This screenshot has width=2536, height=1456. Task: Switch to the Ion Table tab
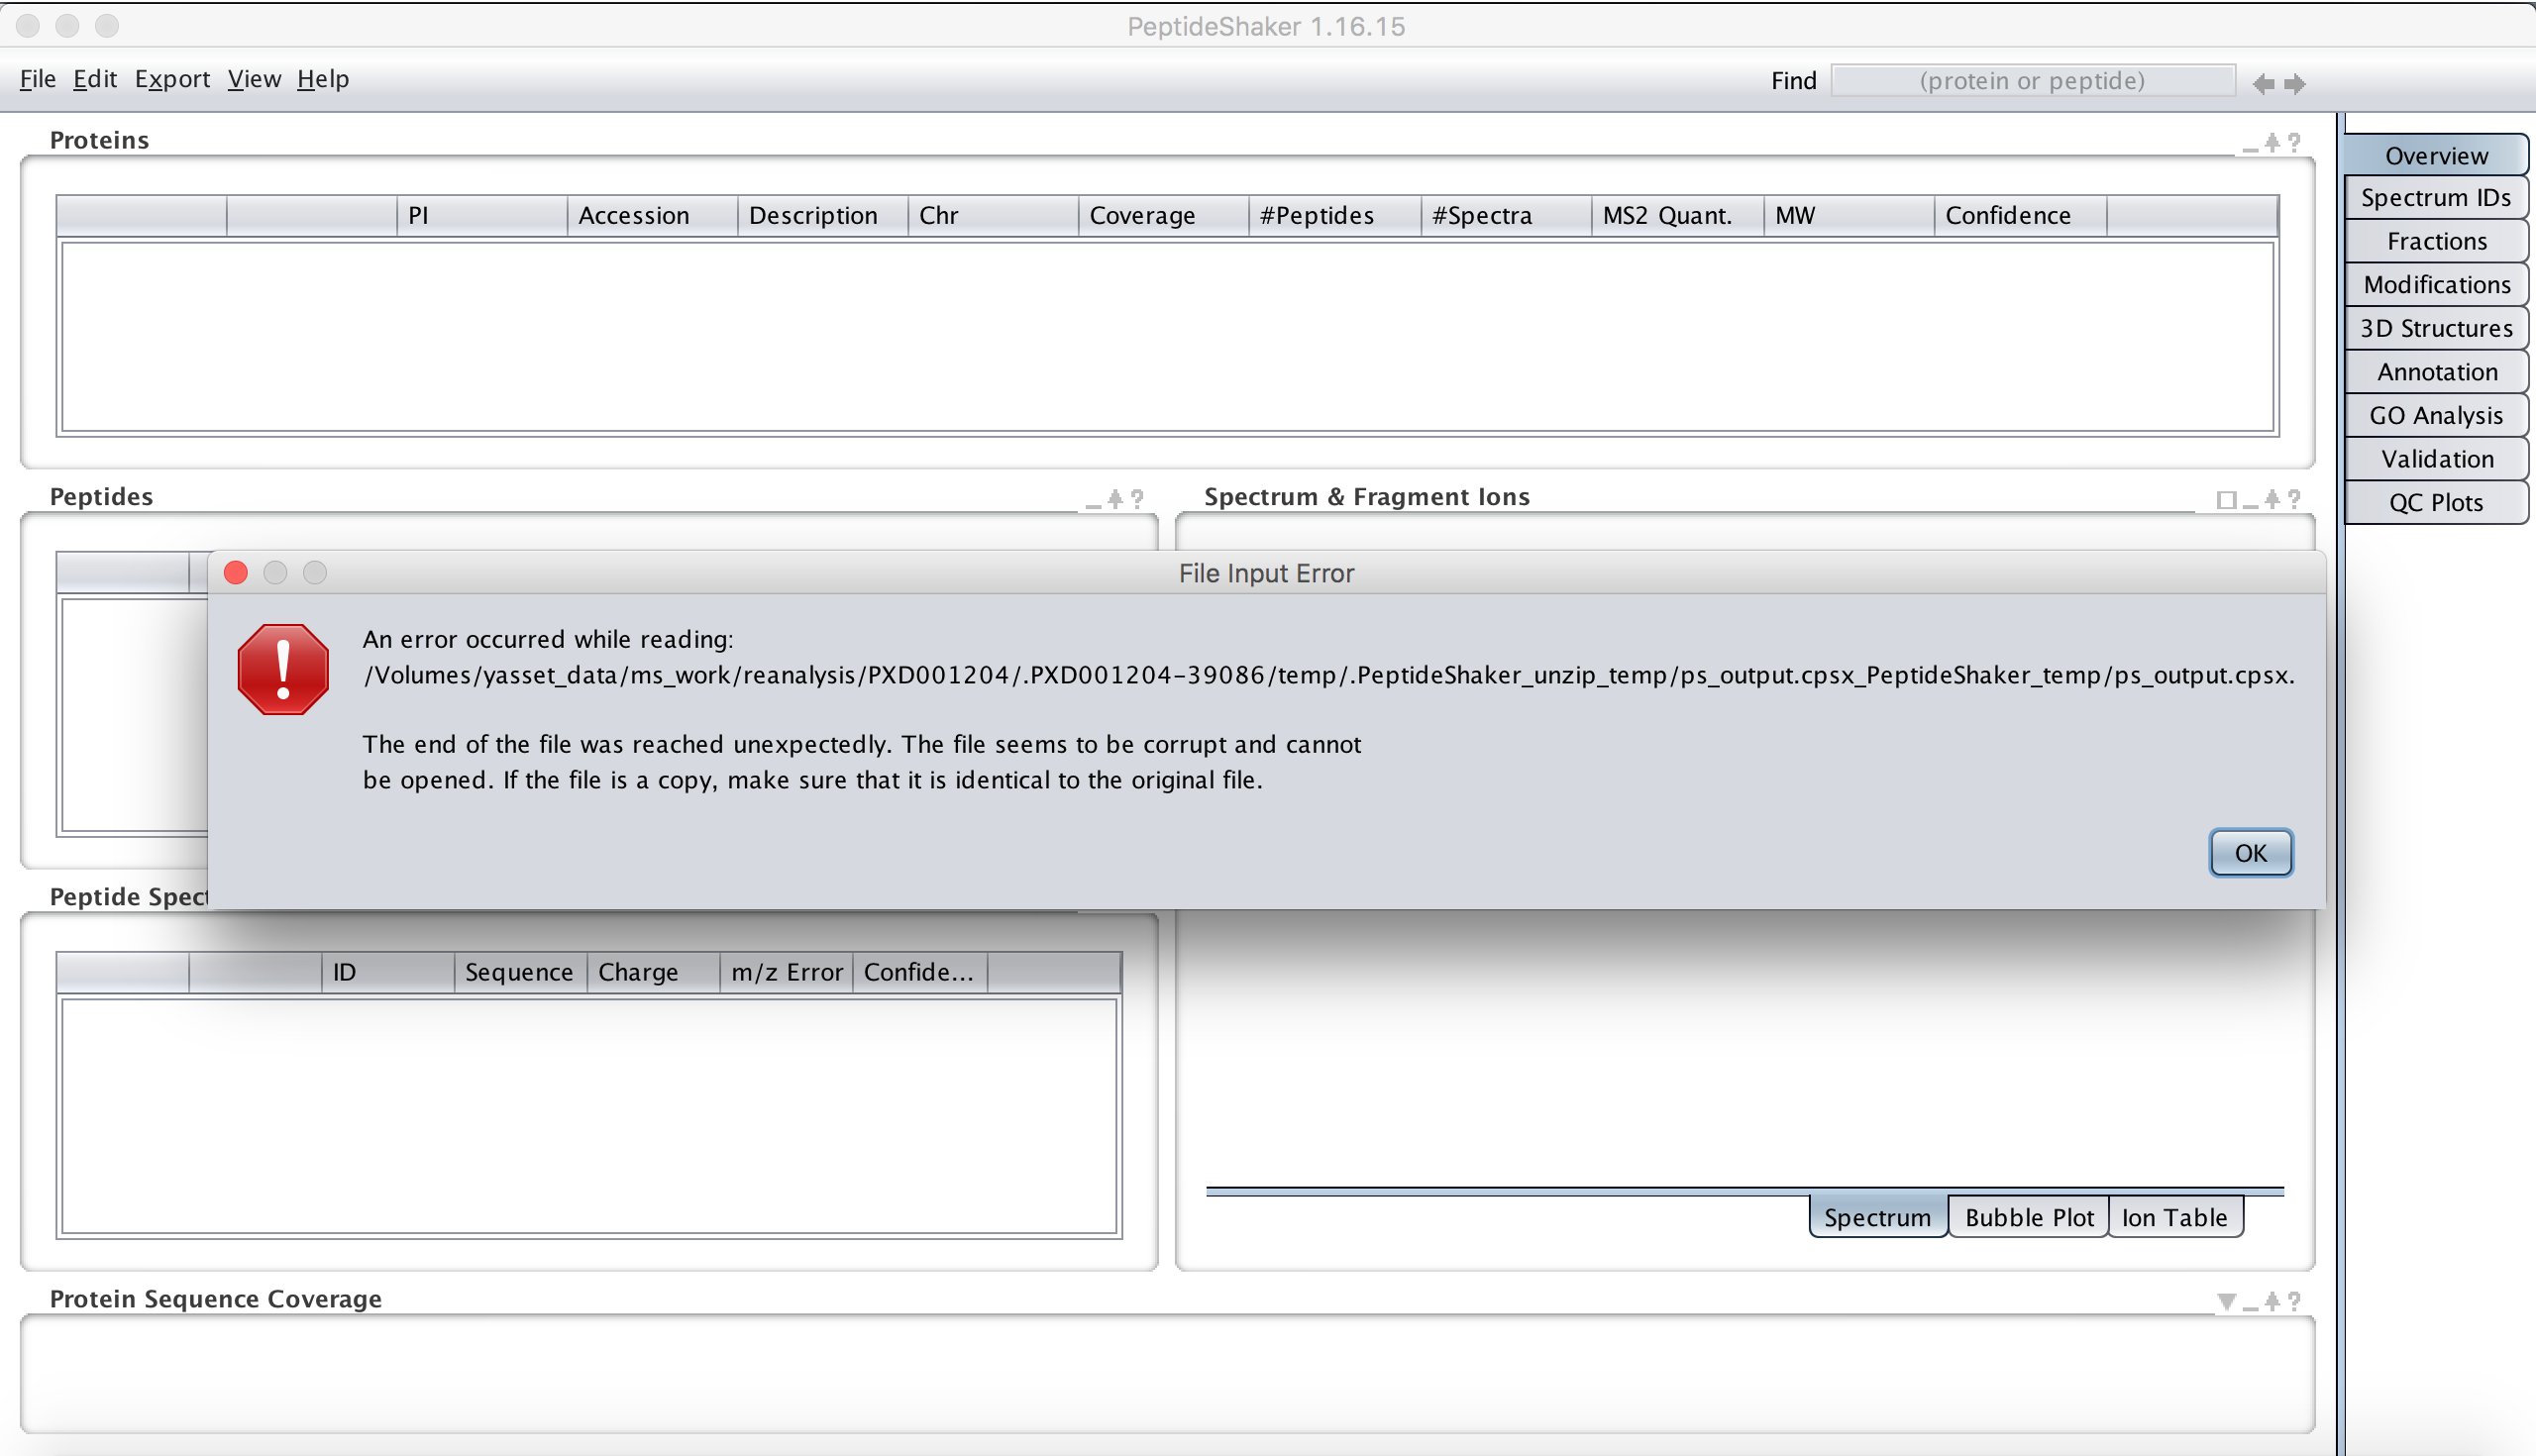(x=2175, y=1217)
